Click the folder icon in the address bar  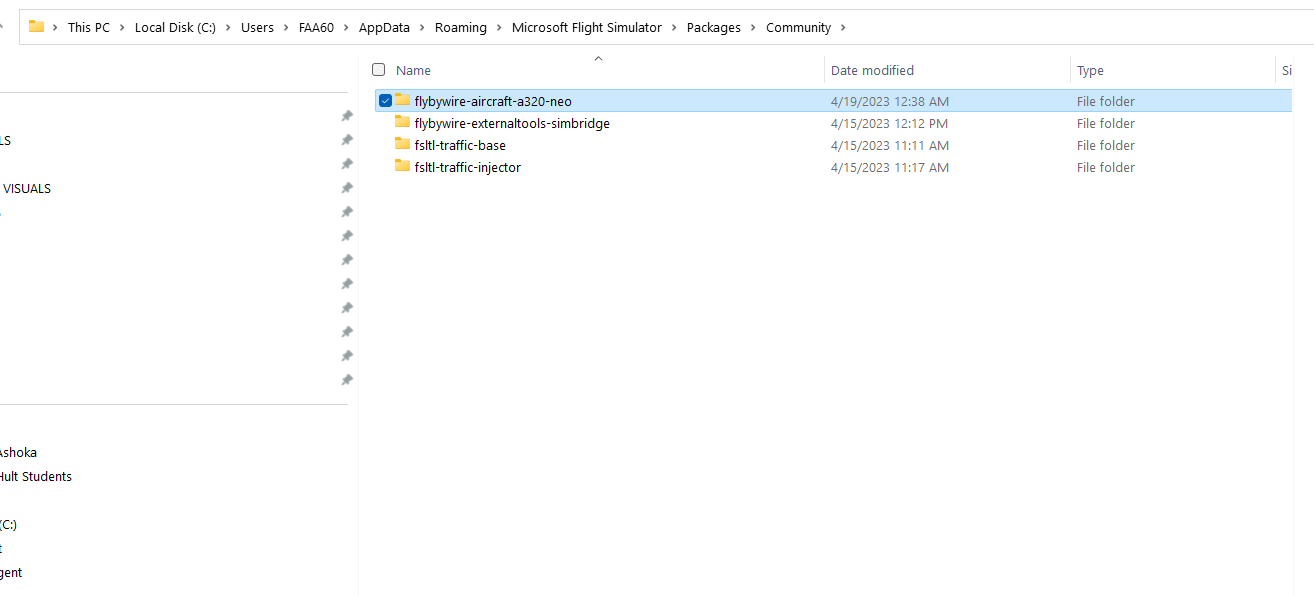(36, 27)
